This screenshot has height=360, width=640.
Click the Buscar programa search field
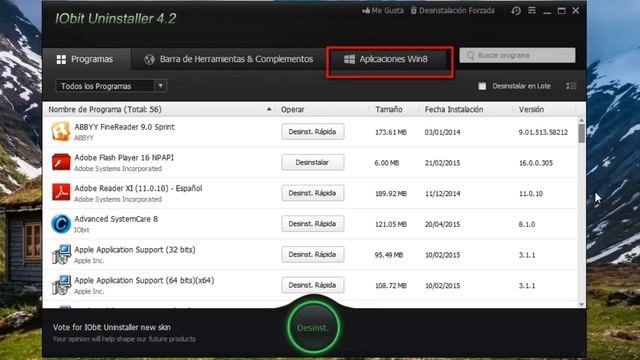(x=518, y=55)
